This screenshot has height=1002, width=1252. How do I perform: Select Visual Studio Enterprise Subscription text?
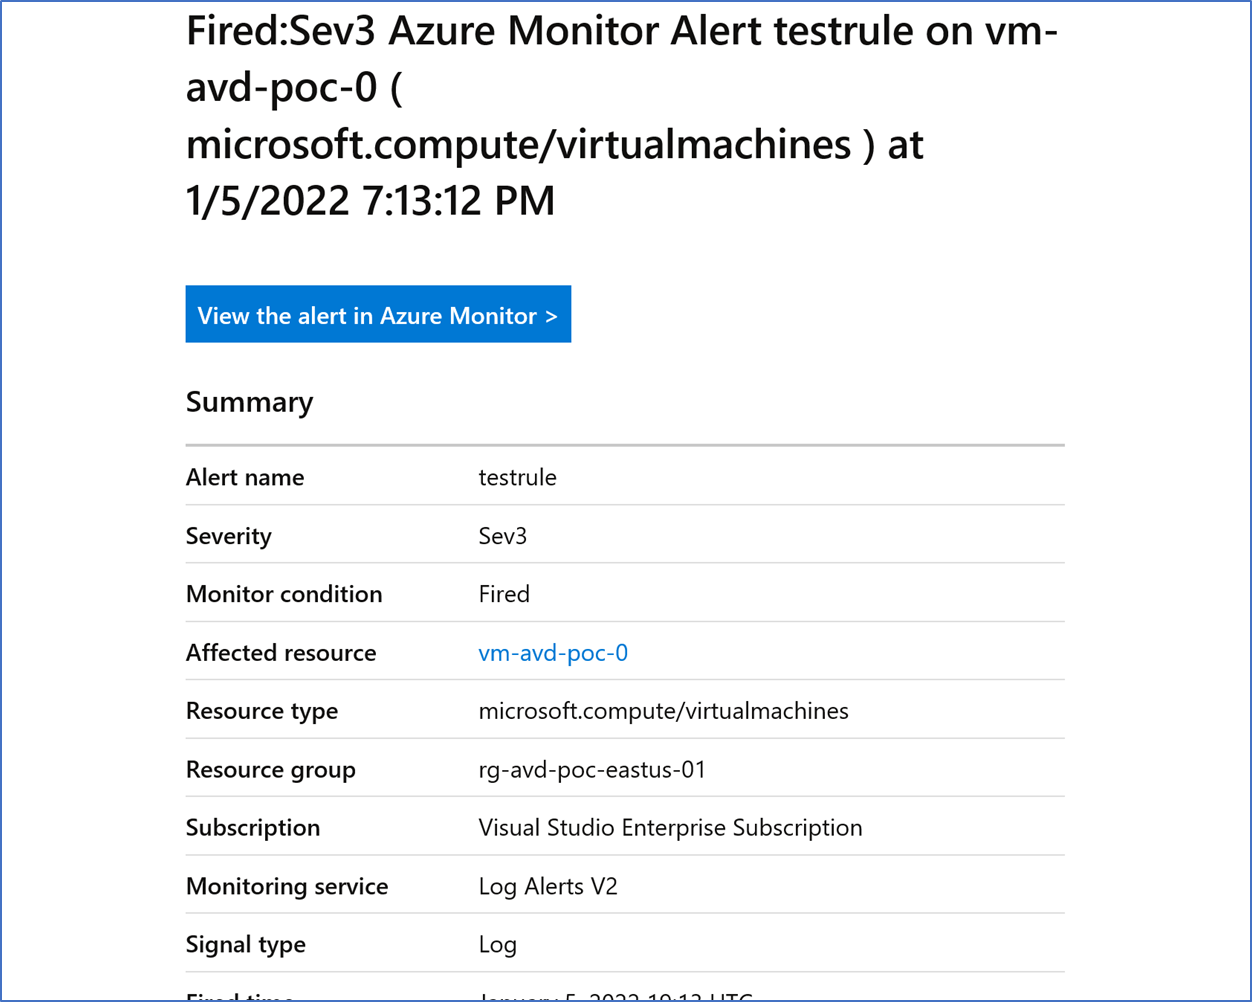point(671,828)
